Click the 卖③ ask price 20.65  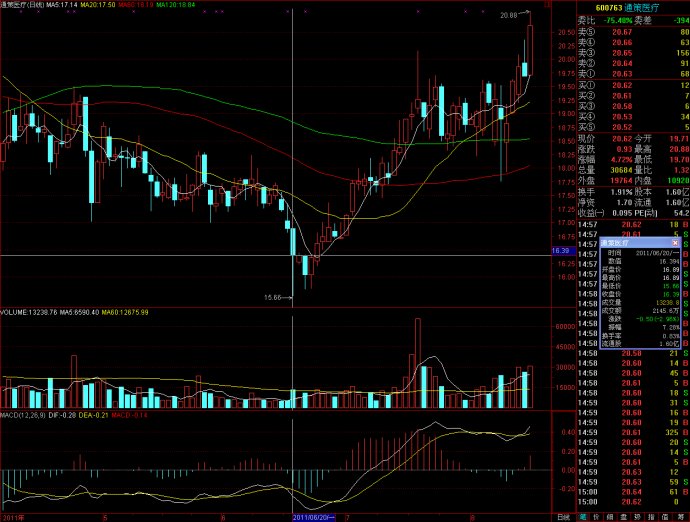pos(622,53)
